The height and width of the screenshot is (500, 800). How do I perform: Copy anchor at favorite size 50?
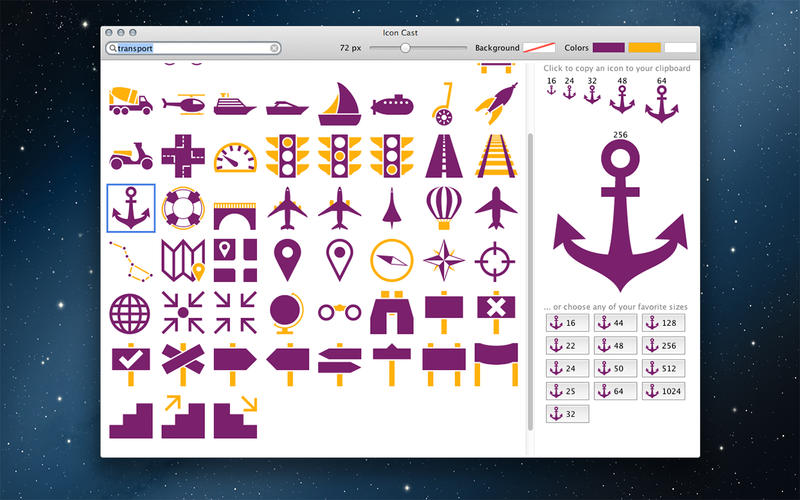(x=615, y=368)
